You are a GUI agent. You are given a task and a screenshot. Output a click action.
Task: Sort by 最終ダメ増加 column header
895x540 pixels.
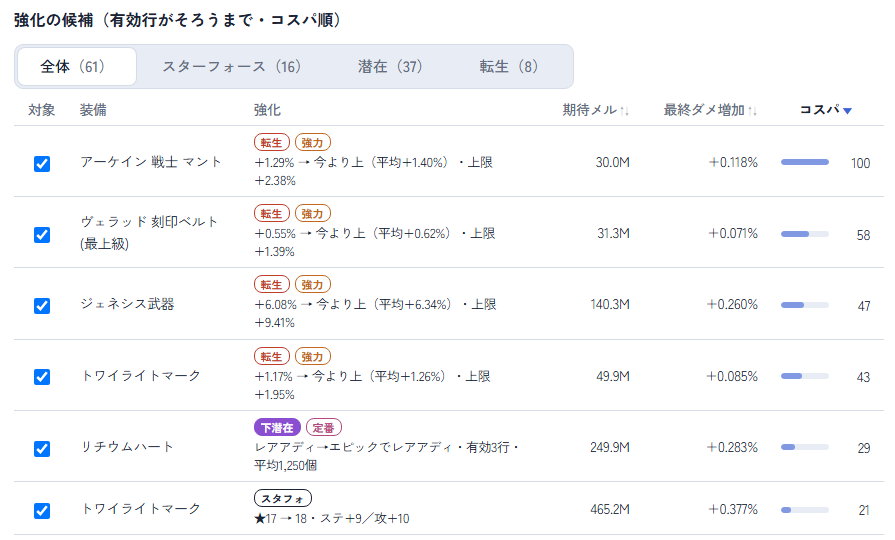coord(710,110)
